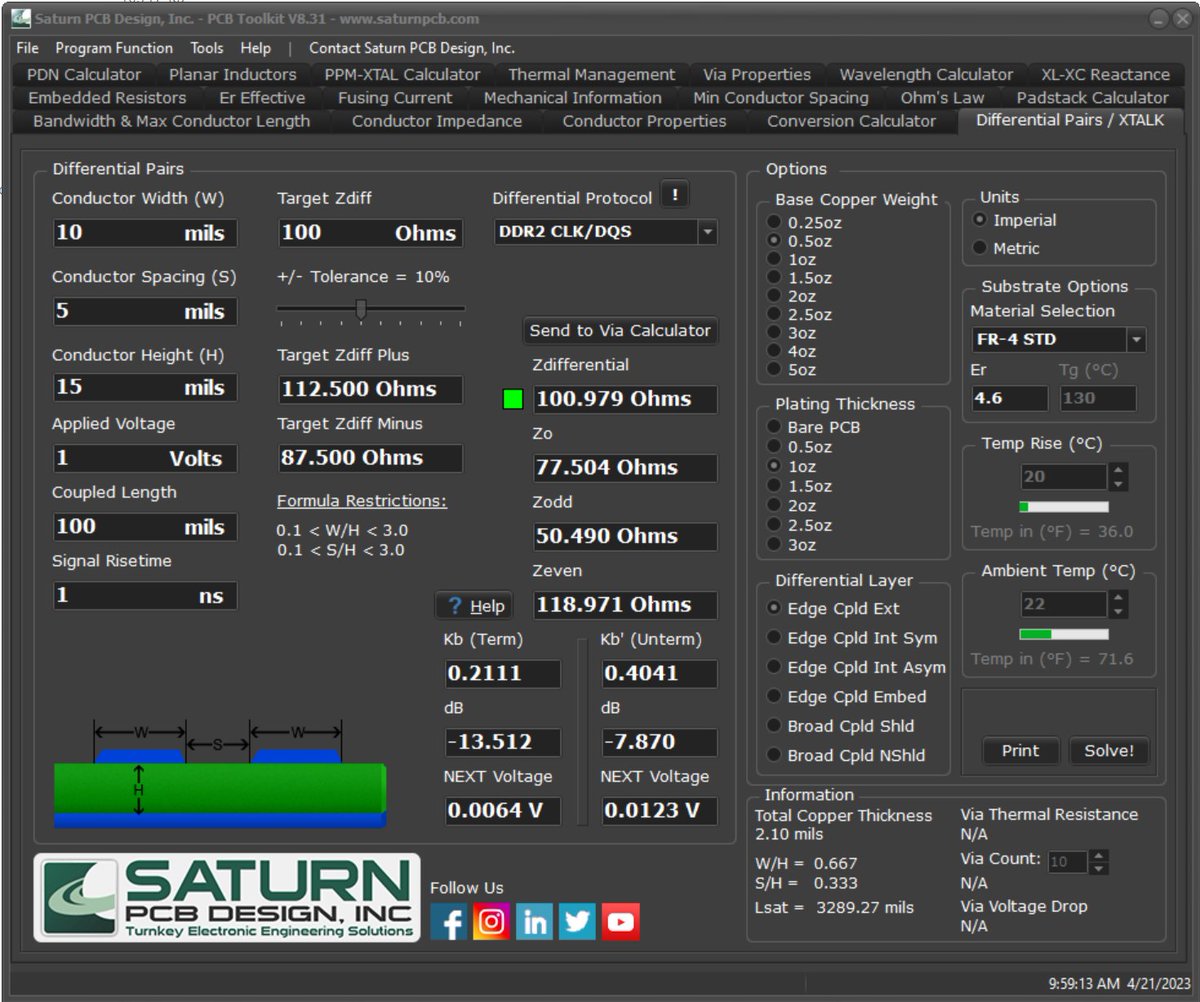
Task: Click Applied Voltage input field
Action: (x=145, y=458)
